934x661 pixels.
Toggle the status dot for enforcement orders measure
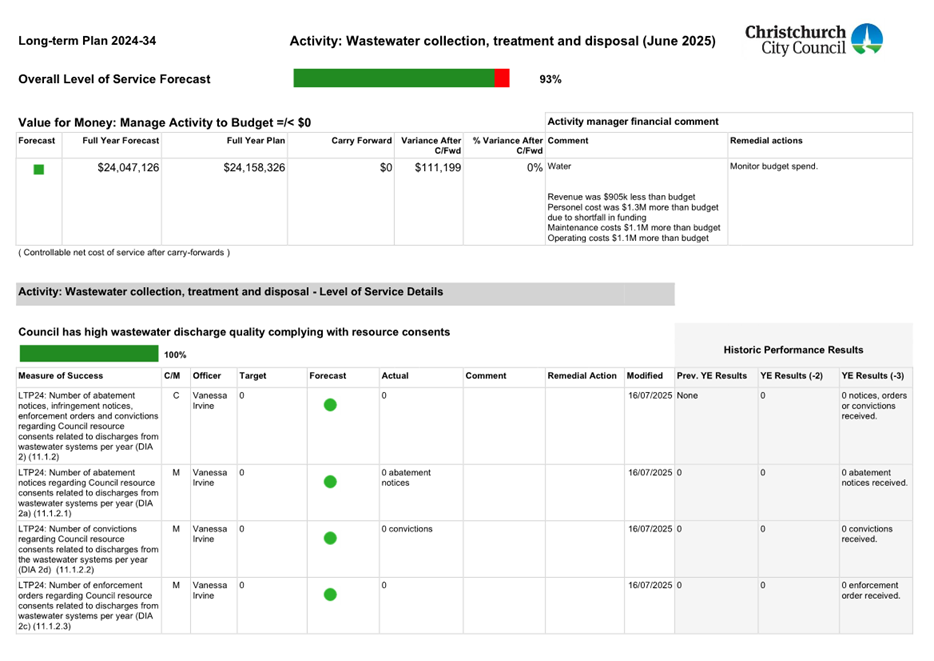coord(330,594)
